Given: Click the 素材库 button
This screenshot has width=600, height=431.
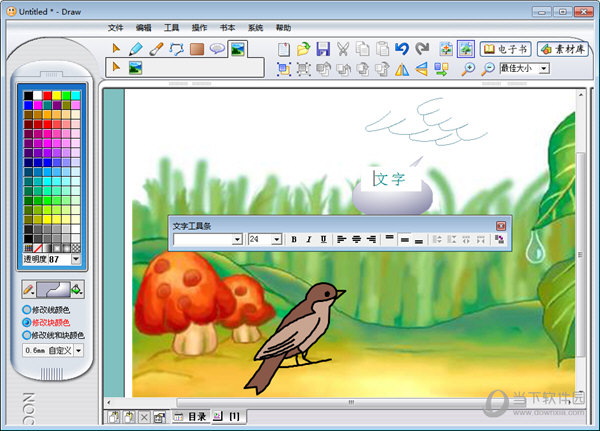Looking at the screenshot, I should 563,49.
